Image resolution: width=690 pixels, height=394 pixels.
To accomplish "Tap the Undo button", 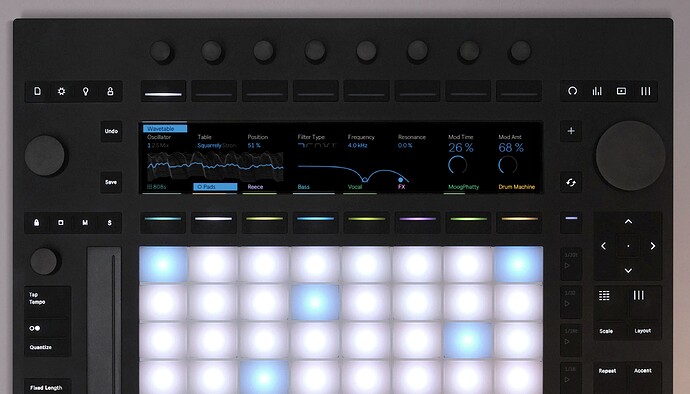I will [x=111, y=131].
